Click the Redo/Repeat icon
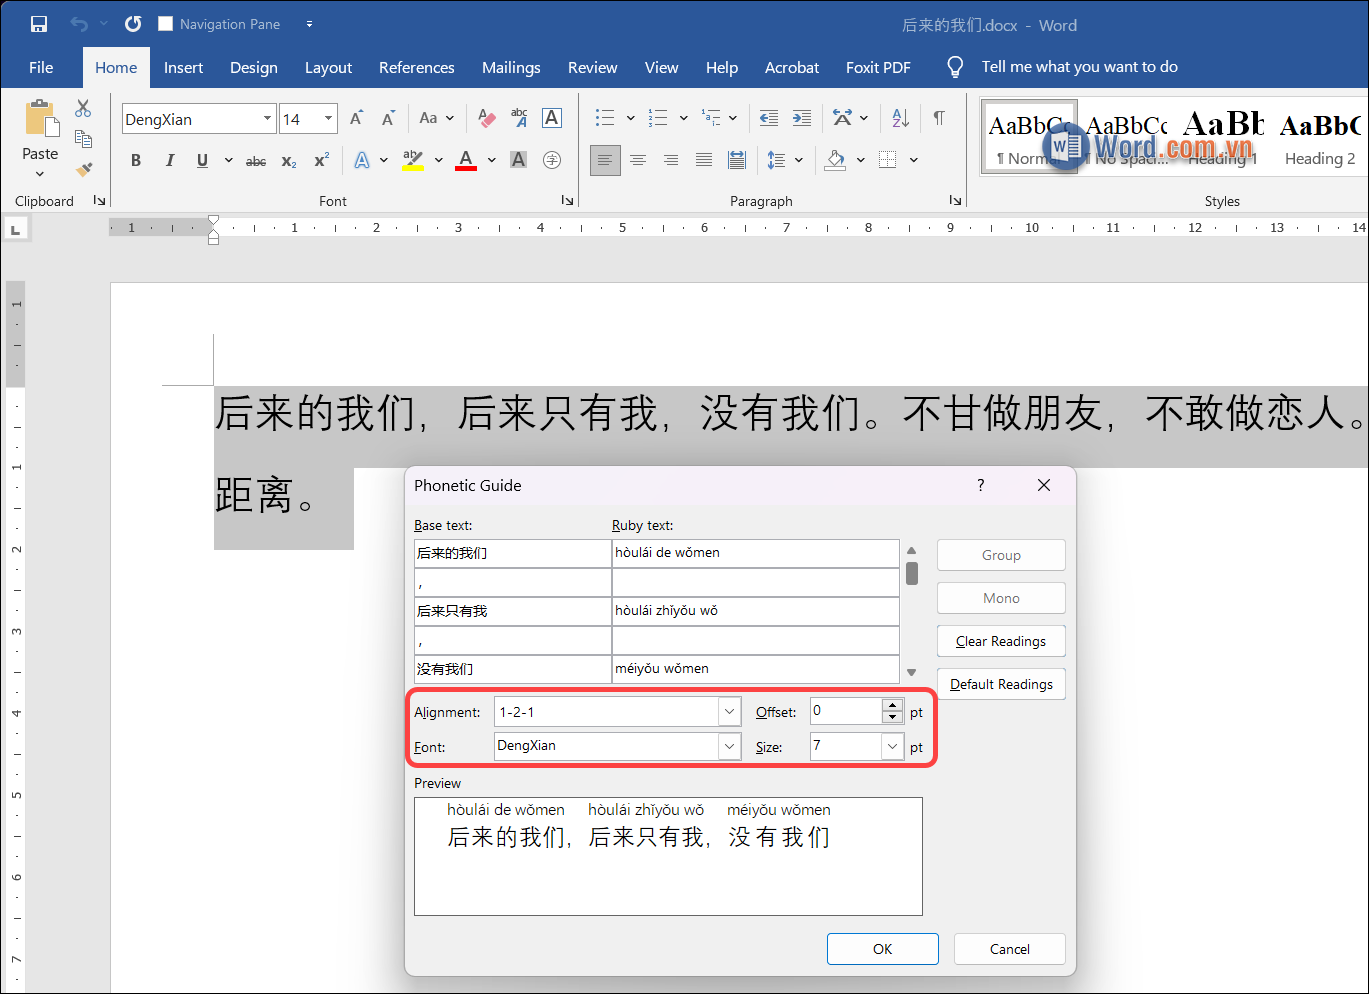1369x994 pixels. point(132,24)
